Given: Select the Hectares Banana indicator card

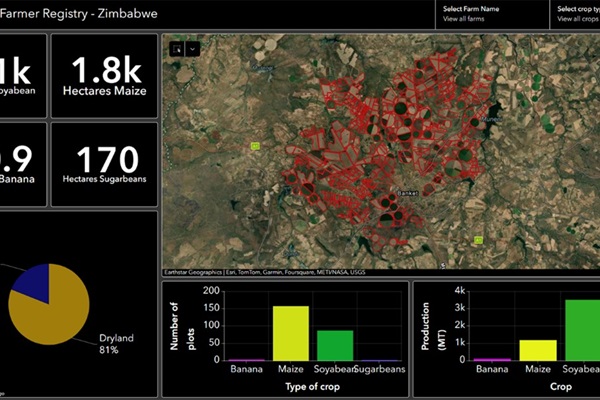Looking at the screenshot, I should [x=23, y=165].
